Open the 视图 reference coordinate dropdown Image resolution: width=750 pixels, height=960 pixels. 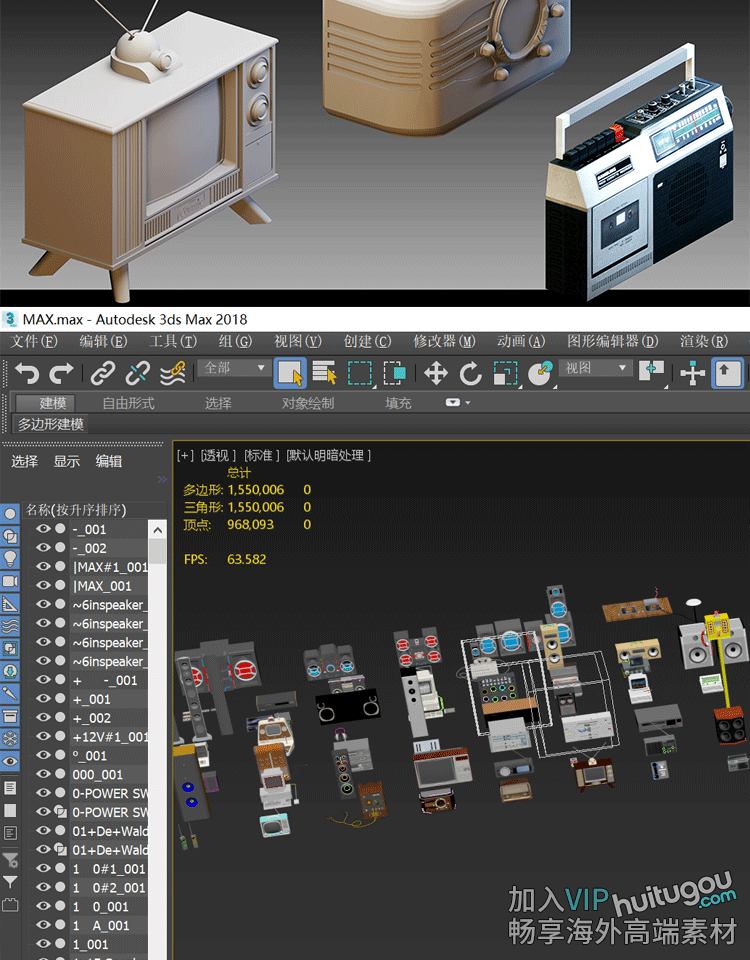(596, 368)
